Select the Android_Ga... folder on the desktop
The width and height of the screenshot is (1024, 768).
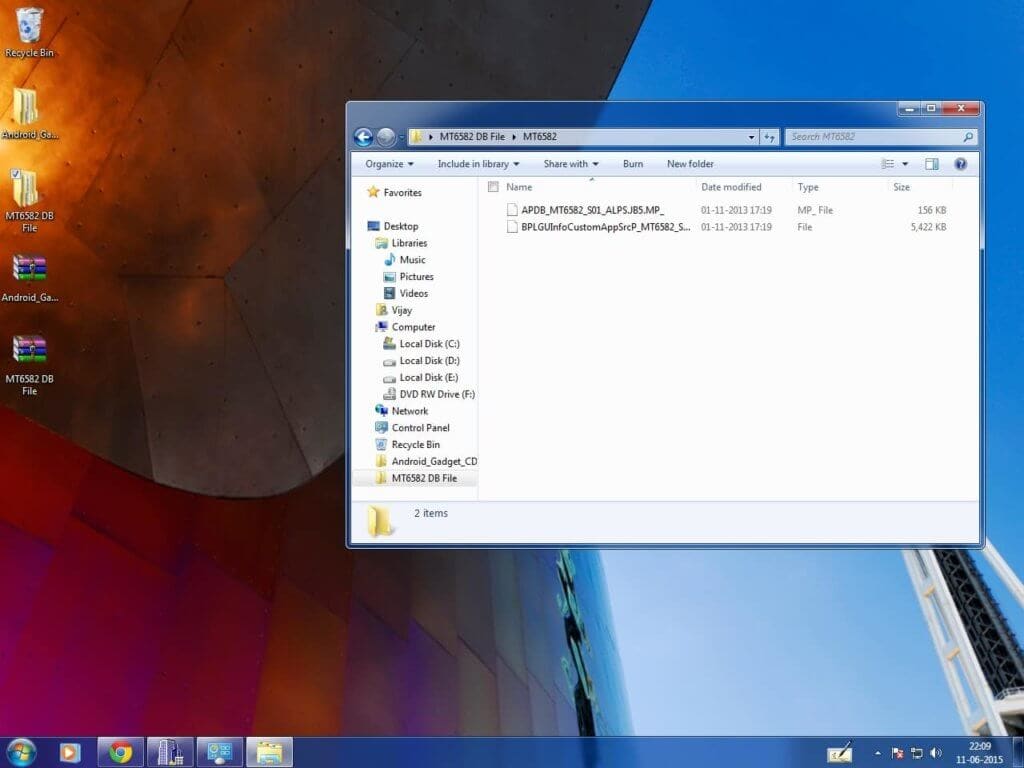click(29, 114)
